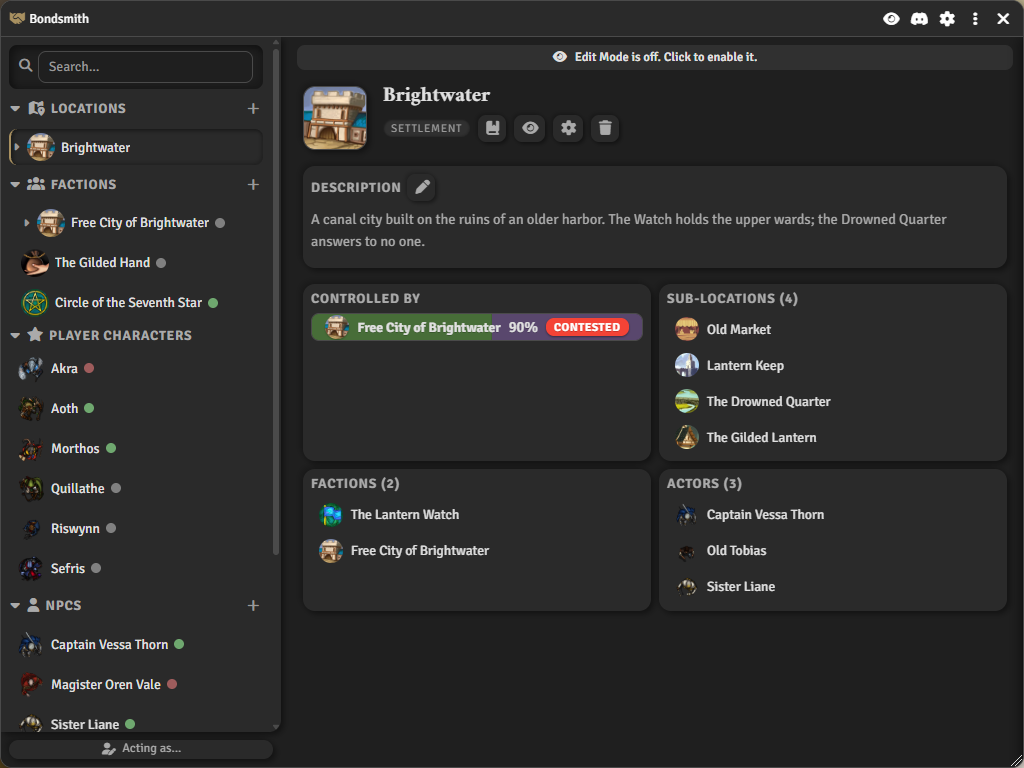Image resolution: width=1024 pixels, height=768 pixels.
Task: Open the Bondsmith settings gear in the title bar
Action: 947,19
